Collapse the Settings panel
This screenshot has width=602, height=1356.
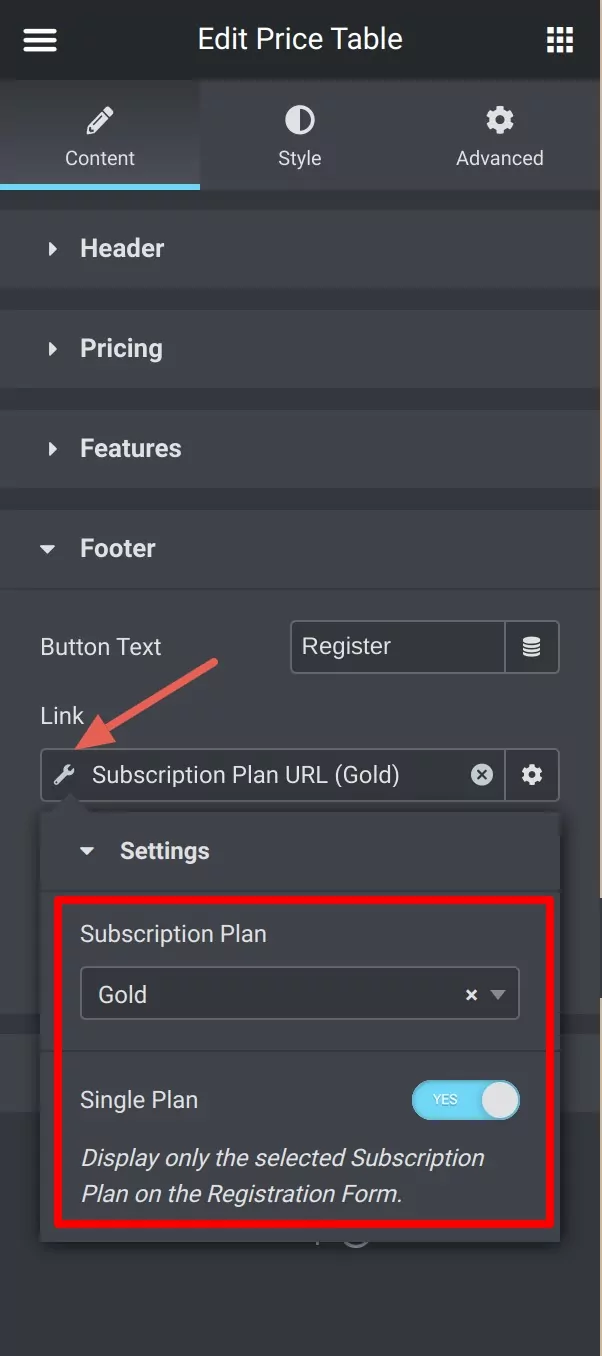click(300, 851)
